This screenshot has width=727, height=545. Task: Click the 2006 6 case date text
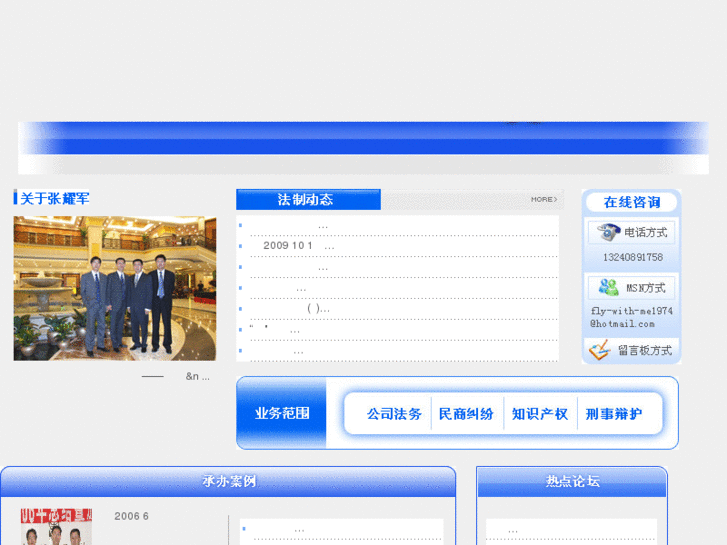pyautogui.click(x=131, y=516)
